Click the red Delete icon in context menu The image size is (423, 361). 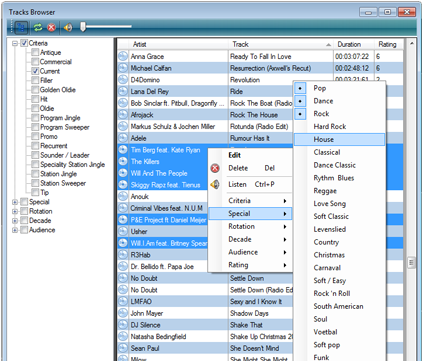point(215,168)
